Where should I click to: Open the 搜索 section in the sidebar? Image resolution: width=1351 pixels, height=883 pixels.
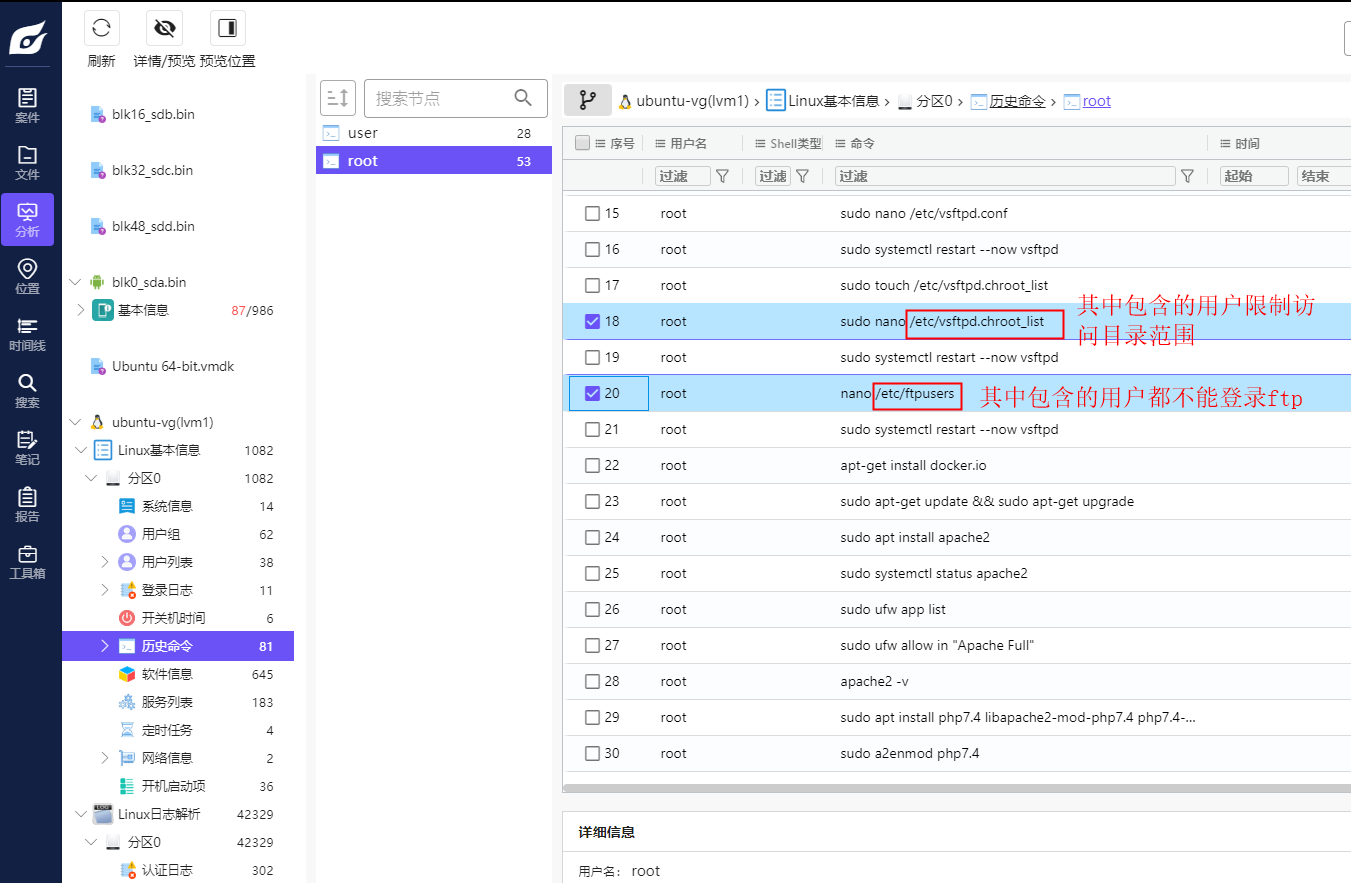pyautogui.click(x=28, y=391)
